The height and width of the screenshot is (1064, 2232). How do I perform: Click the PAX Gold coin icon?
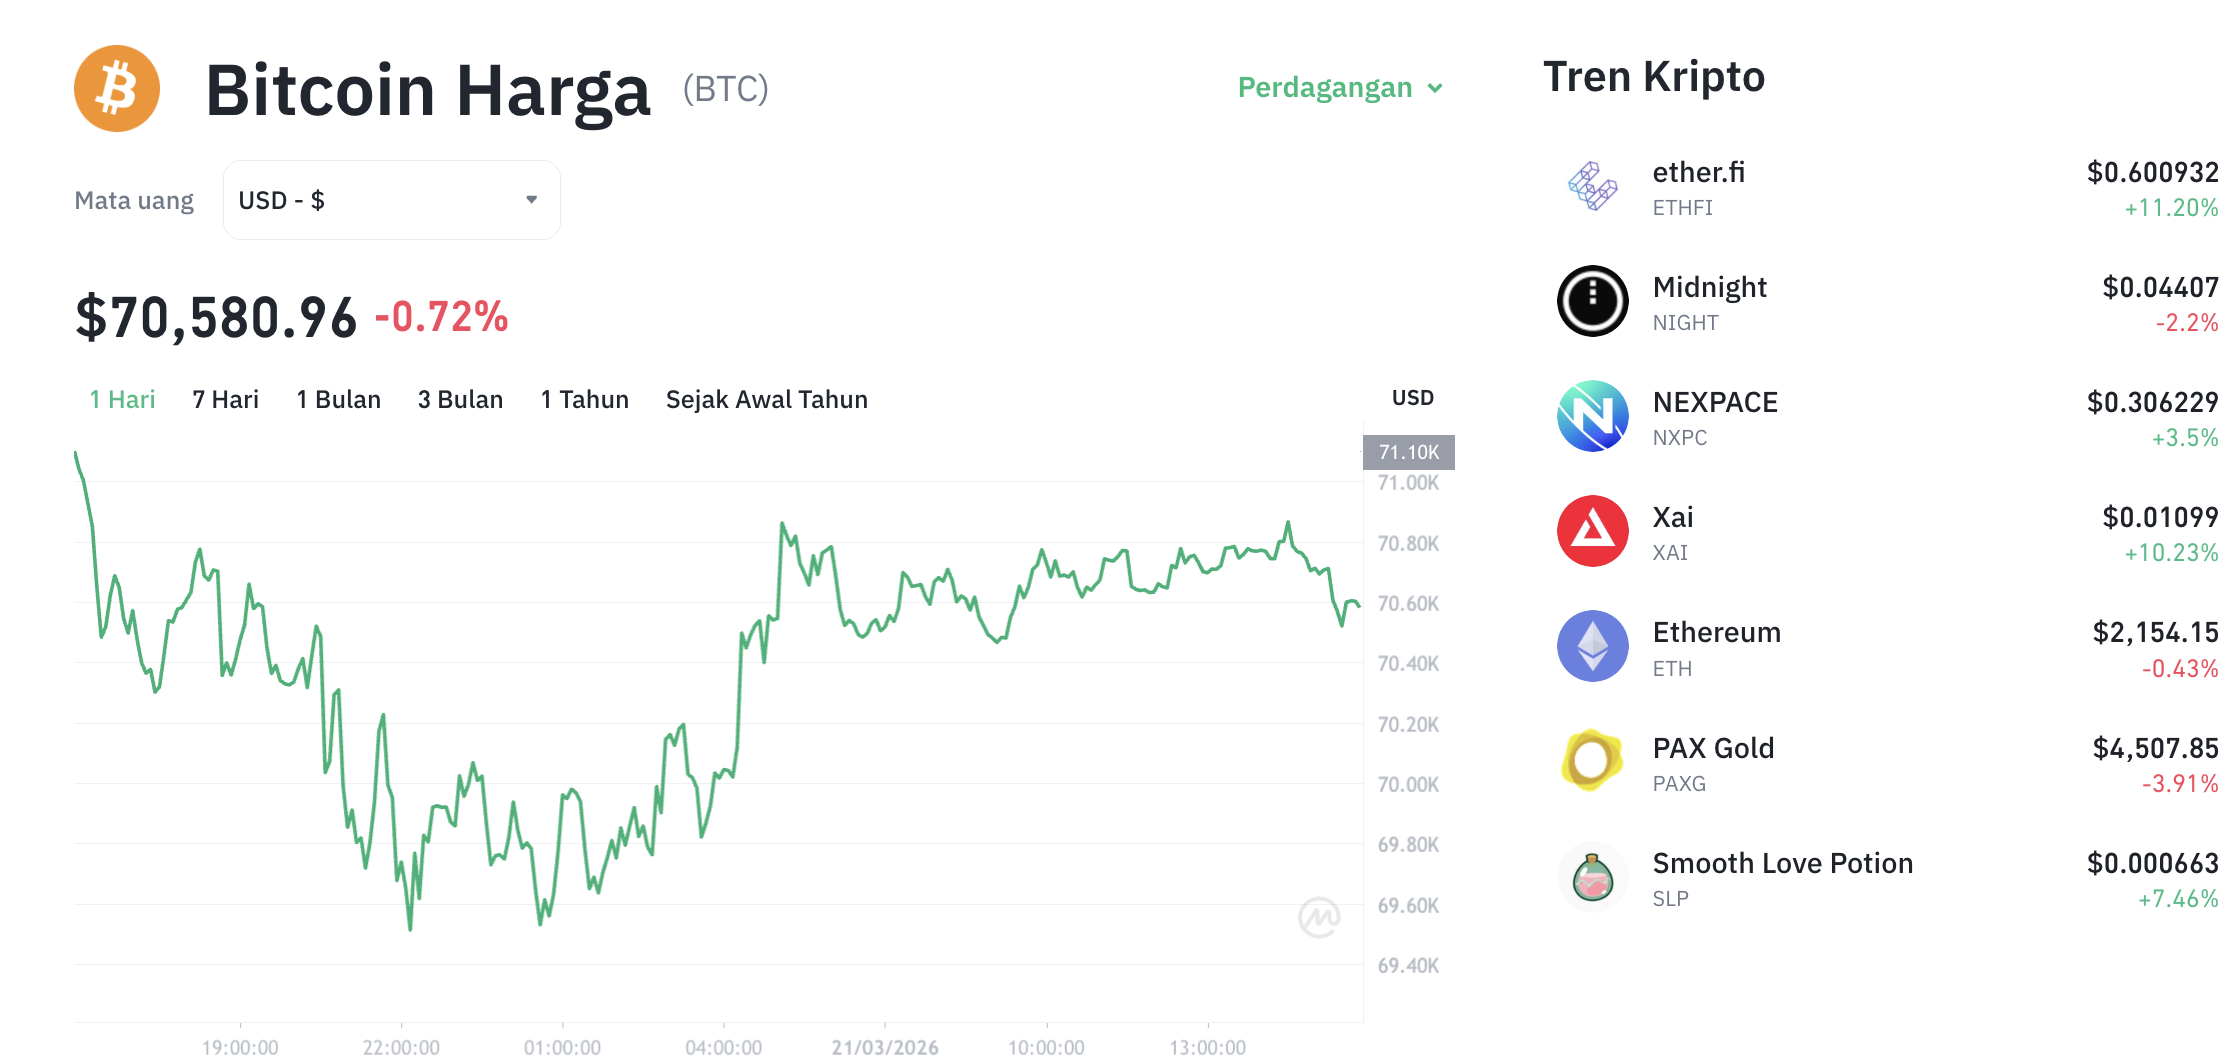[1593, 761]
